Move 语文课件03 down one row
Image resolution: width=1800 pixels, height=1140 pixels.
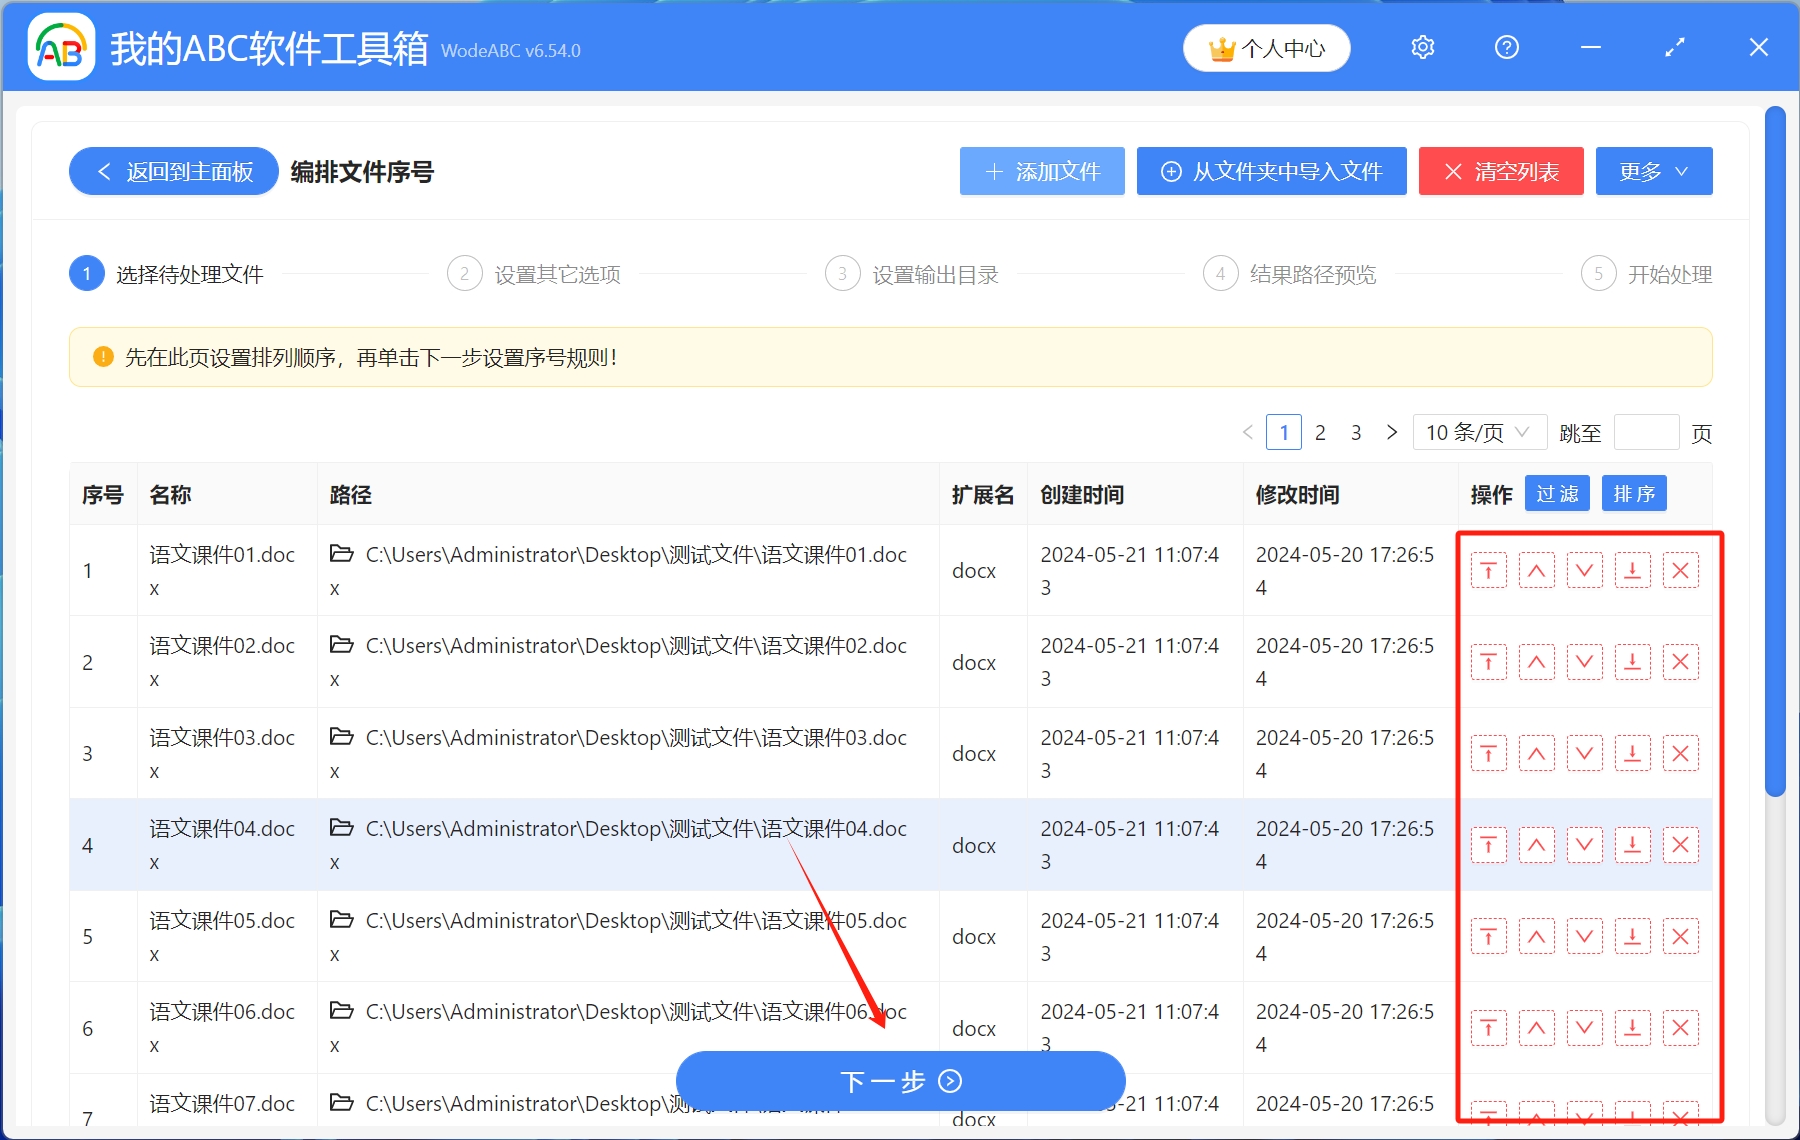coord(1584,753)
